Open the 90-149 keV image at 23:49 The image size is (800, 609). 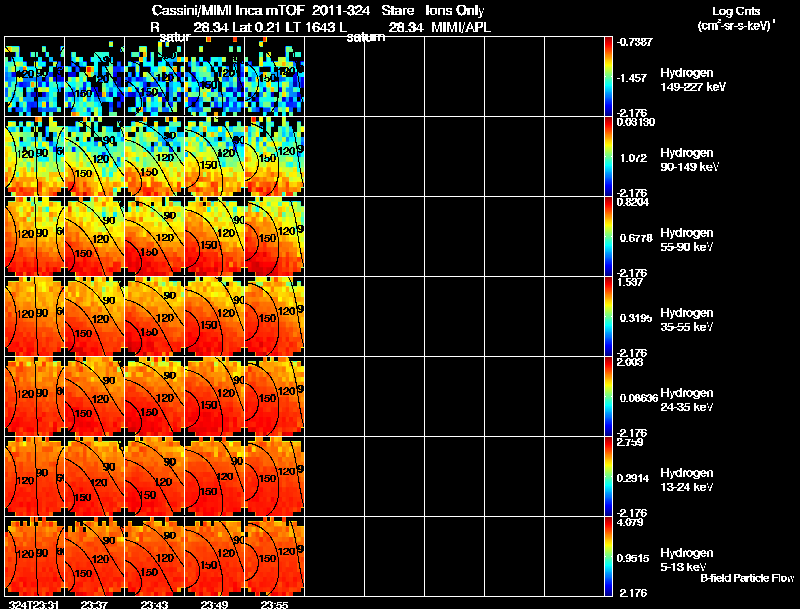point(214,157)
